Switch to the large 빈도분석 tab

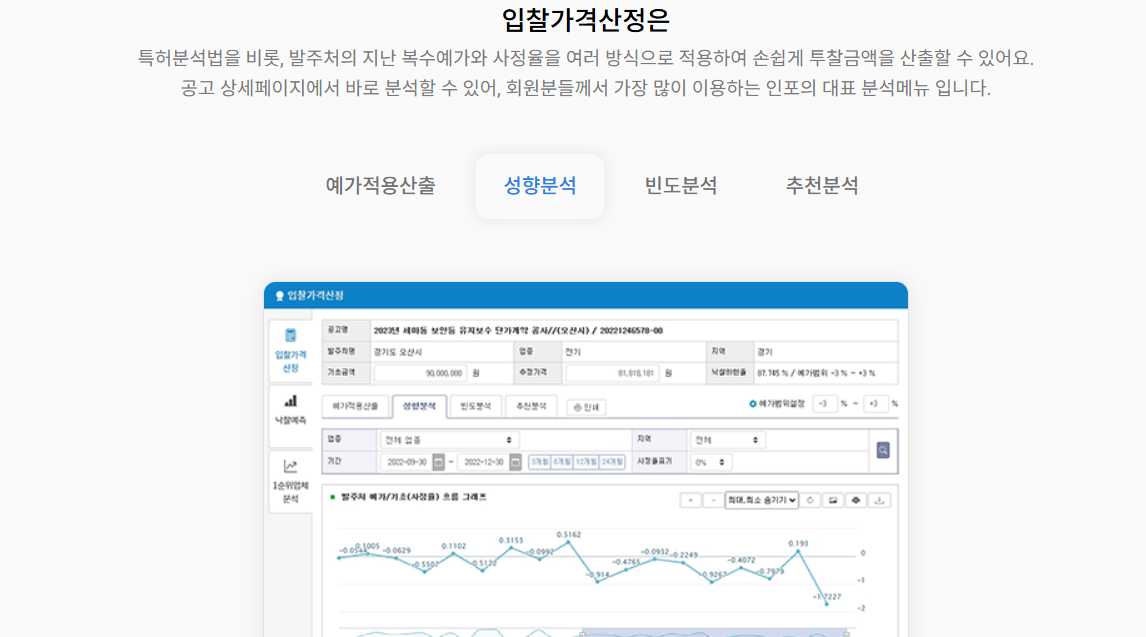click(x=680, y=186)
